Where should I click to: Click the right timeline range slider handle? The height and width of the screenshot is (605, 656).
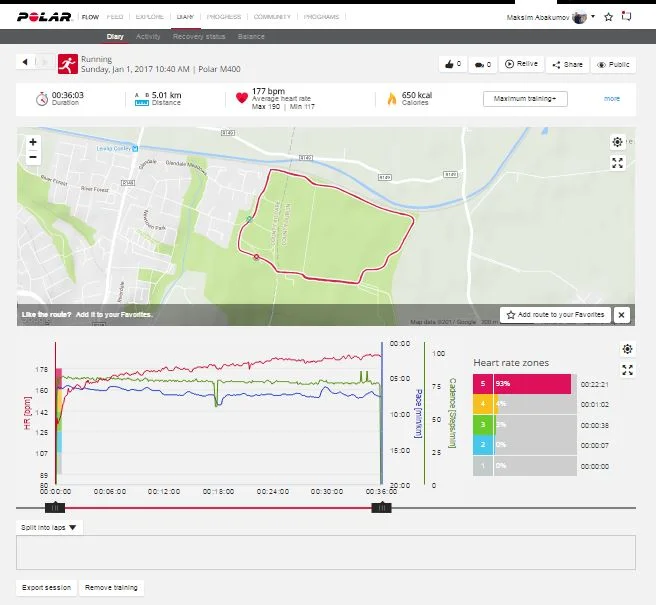[x=381, y=508]
